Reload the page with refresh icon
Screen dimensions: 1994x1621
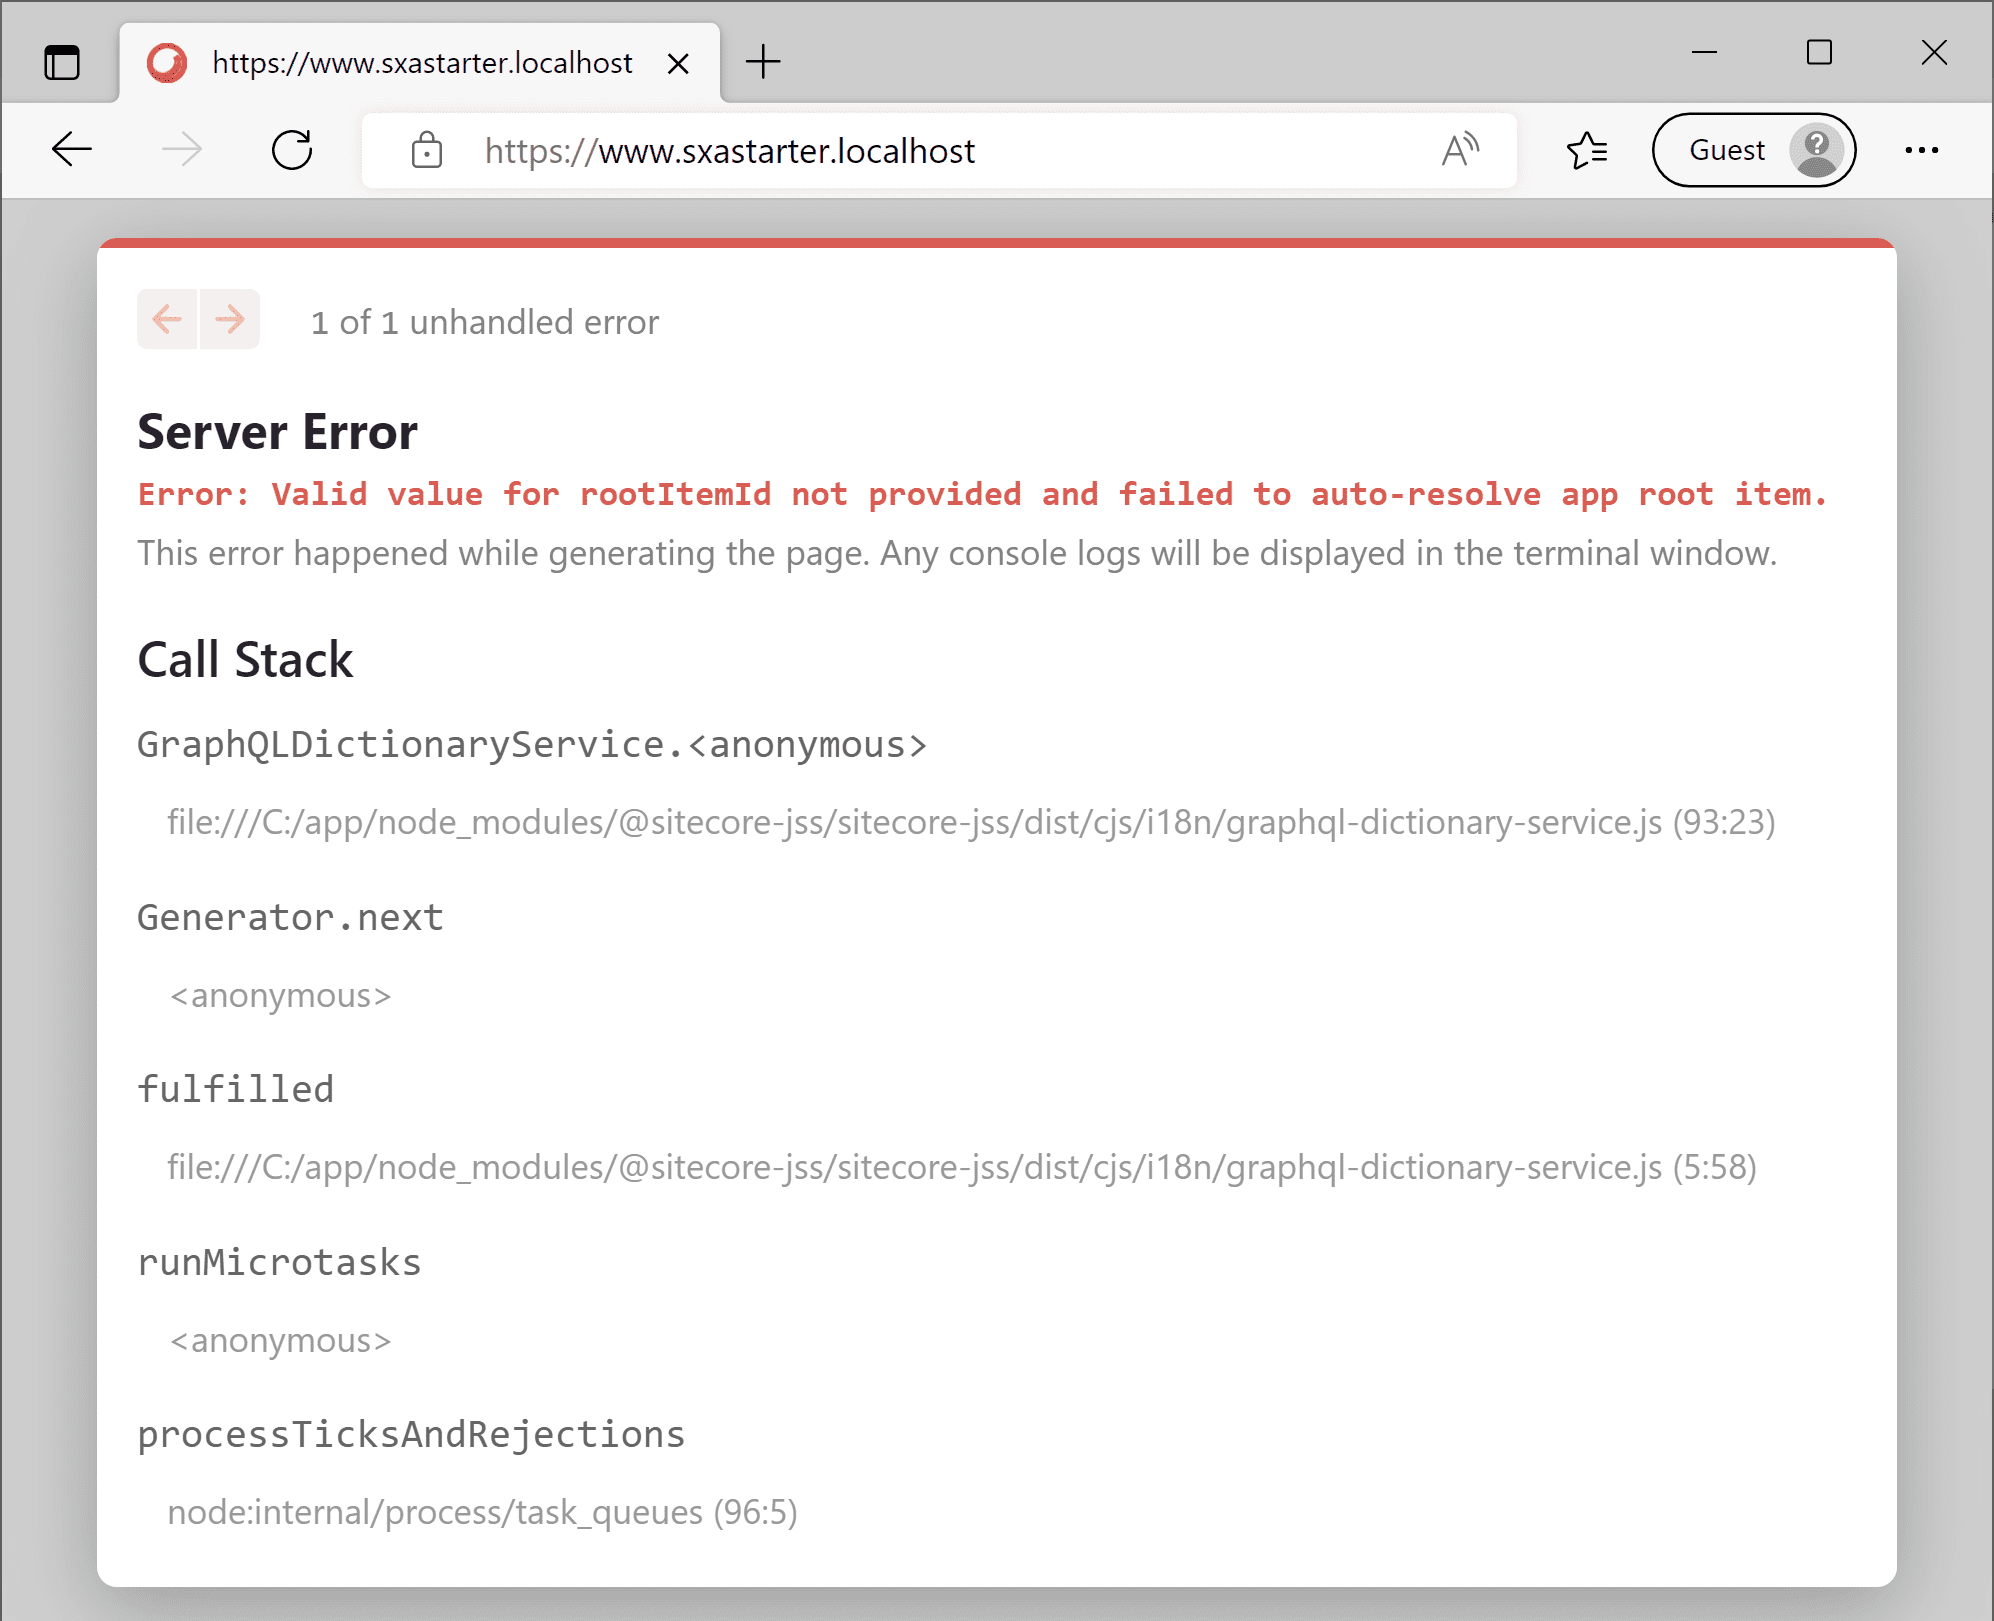(292, 150)
